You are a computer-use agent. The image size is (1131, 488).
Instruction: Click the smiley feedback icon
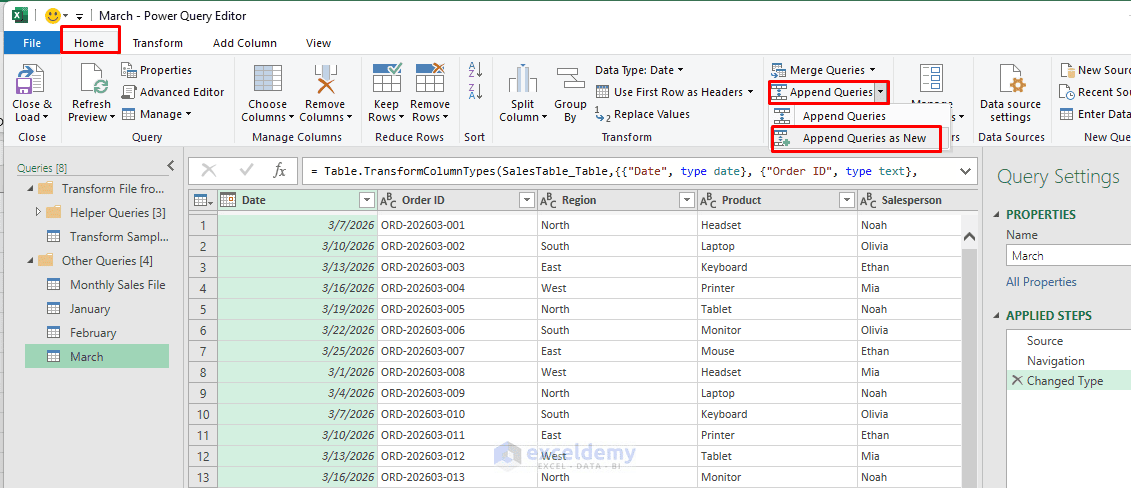(53, 15)
